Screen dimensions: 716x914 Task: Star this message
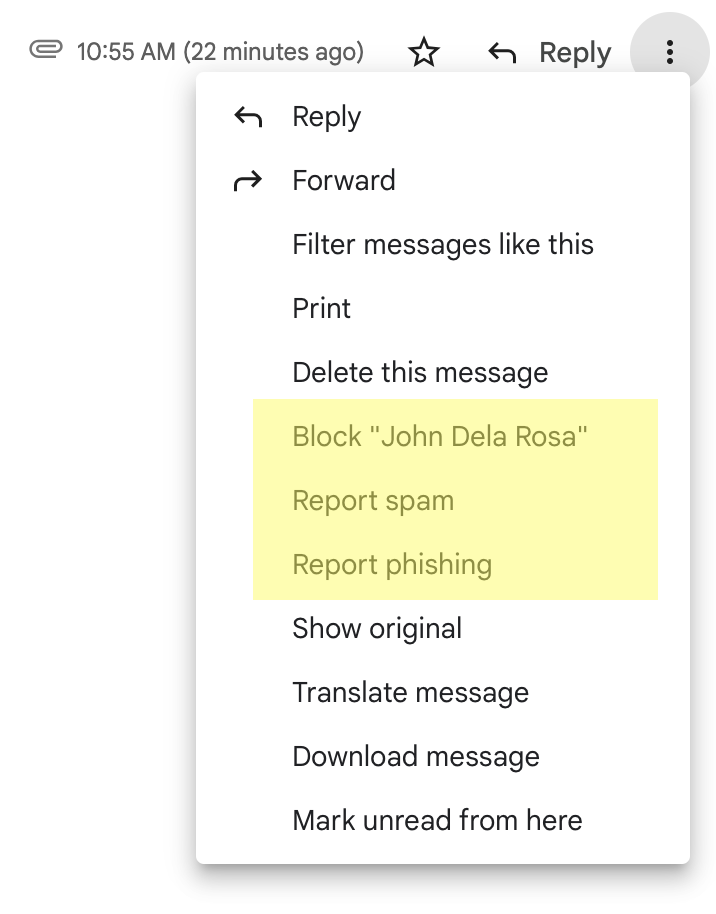[425, 52]
